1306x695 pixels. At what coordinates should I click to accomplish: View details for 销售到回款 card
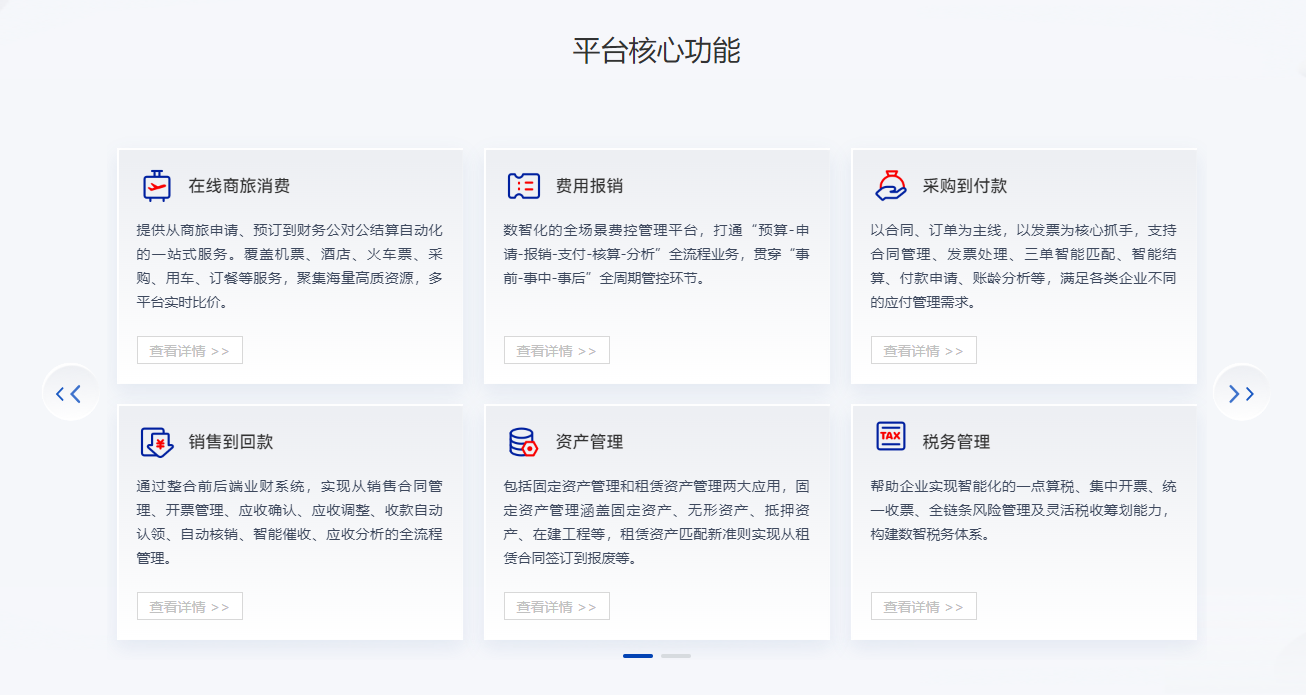tap(190, 607)
